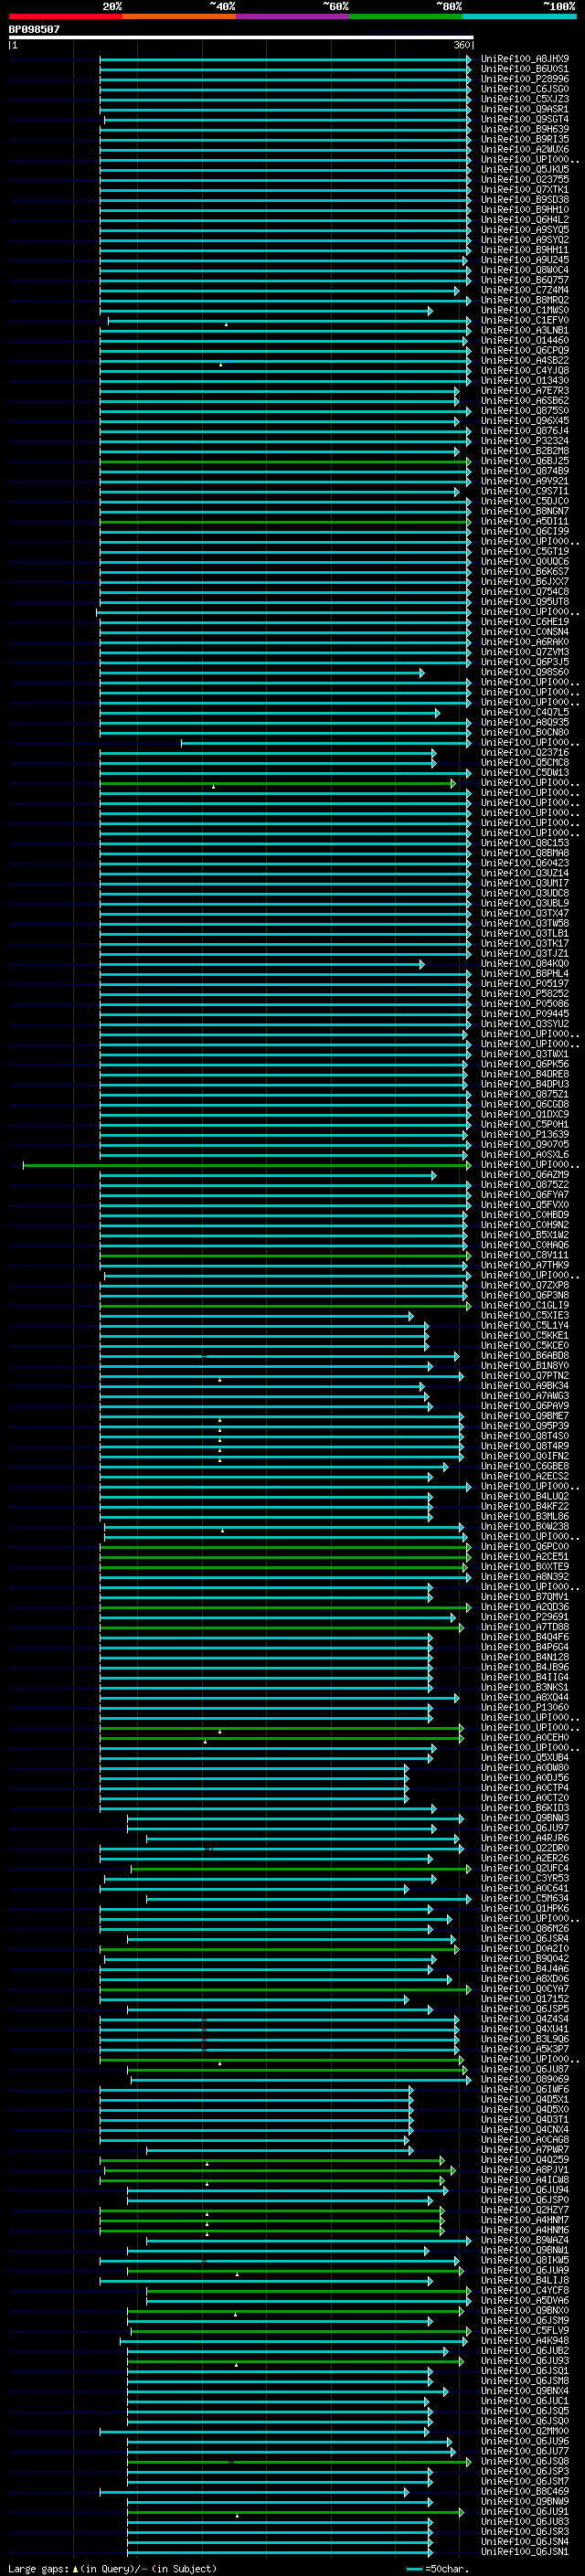585x2576 pixels.
Task: Click the yellow gap marker in the A4SB22 row
Action: pos(220,364)
